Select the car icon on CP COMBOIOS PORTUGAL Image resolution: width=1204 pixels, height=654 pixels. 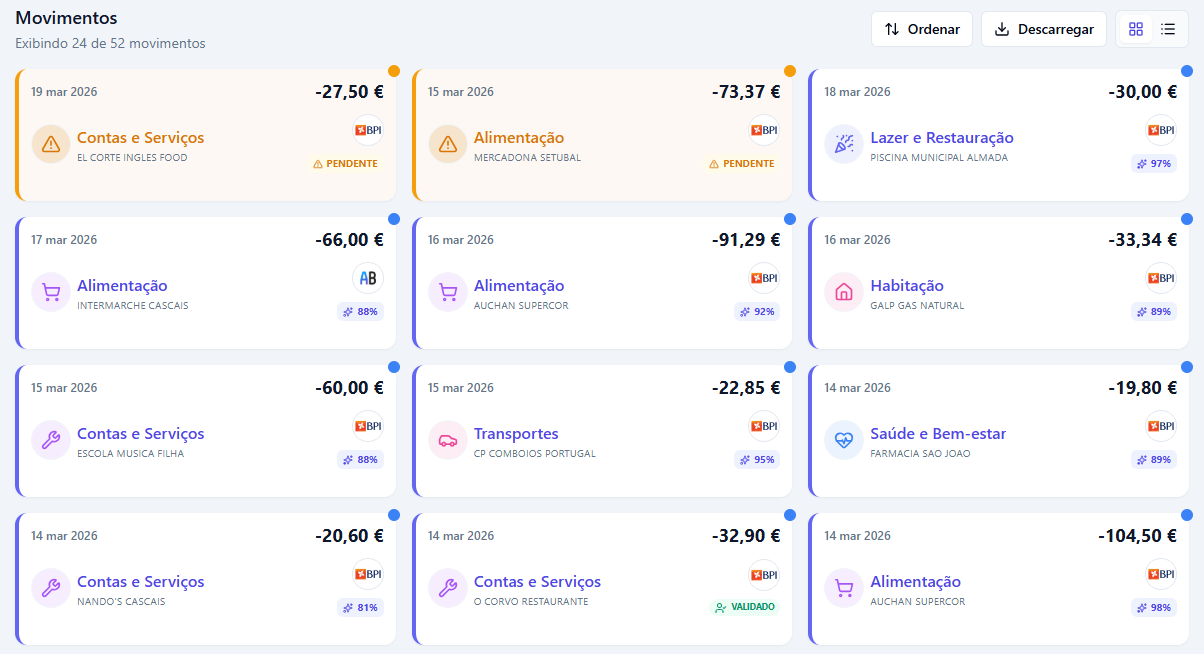[x=447, y=439]
